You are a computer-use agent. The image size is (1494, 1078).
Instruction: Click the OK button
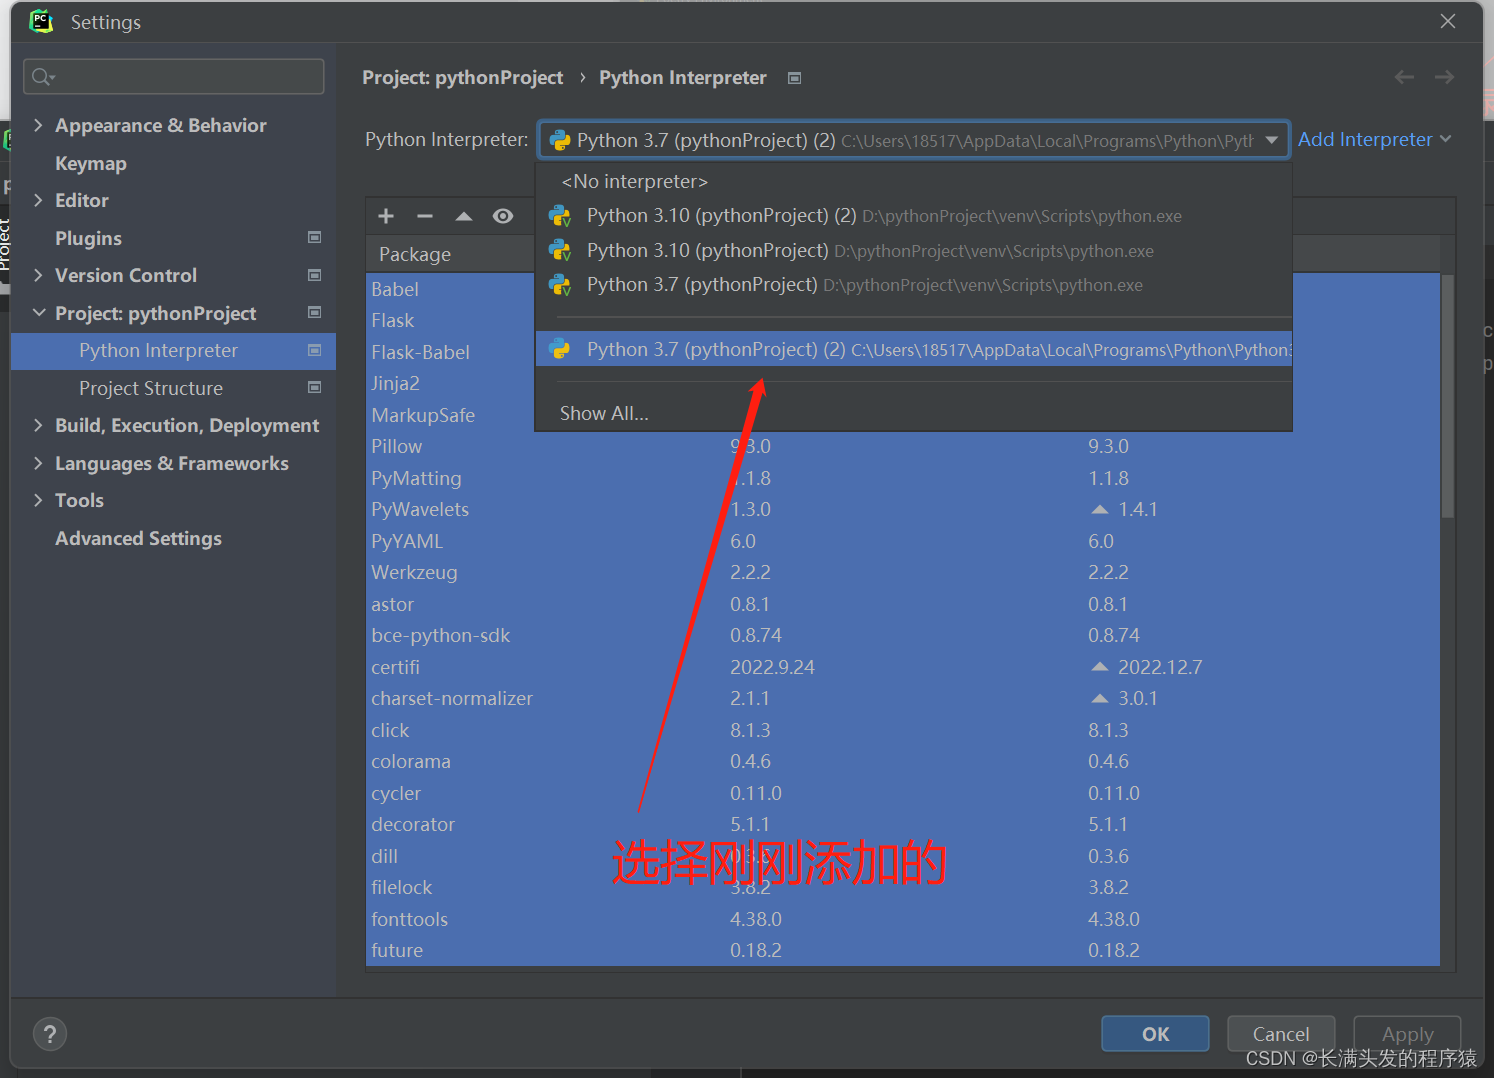(1155, 1034)
